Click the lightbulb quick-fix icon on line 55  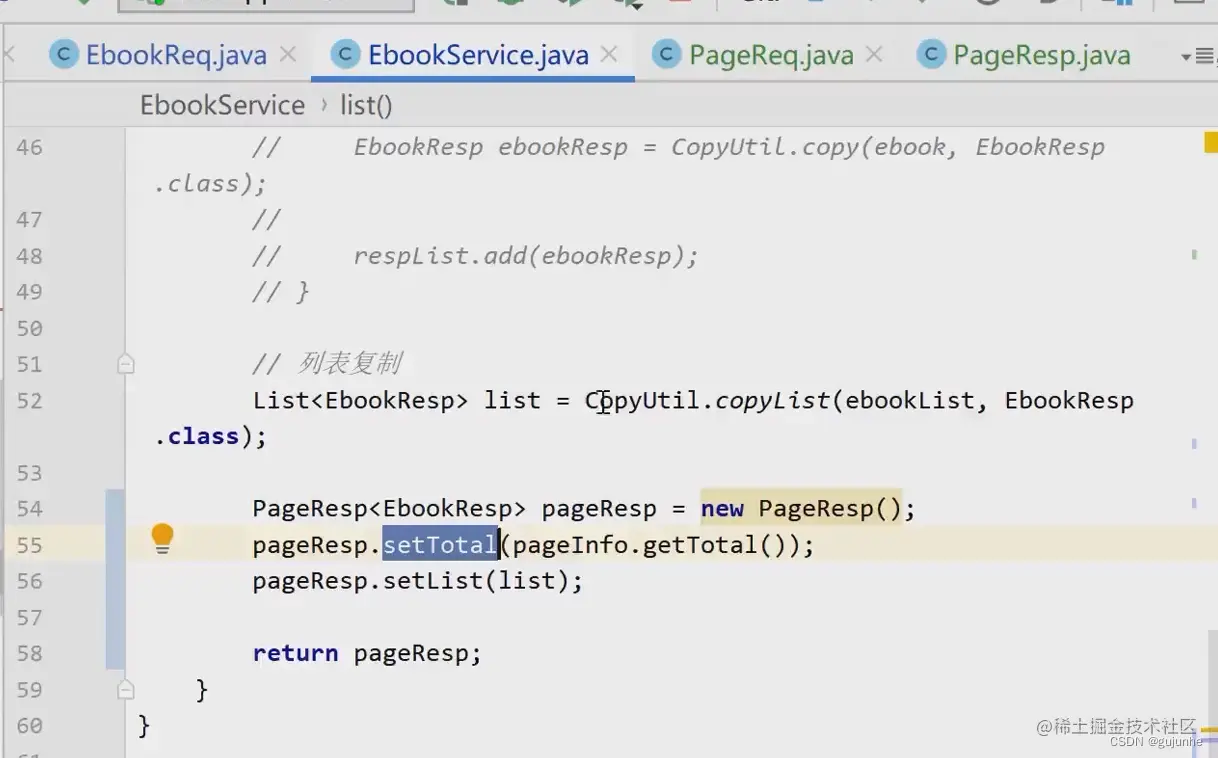click(x=162, y=539)
